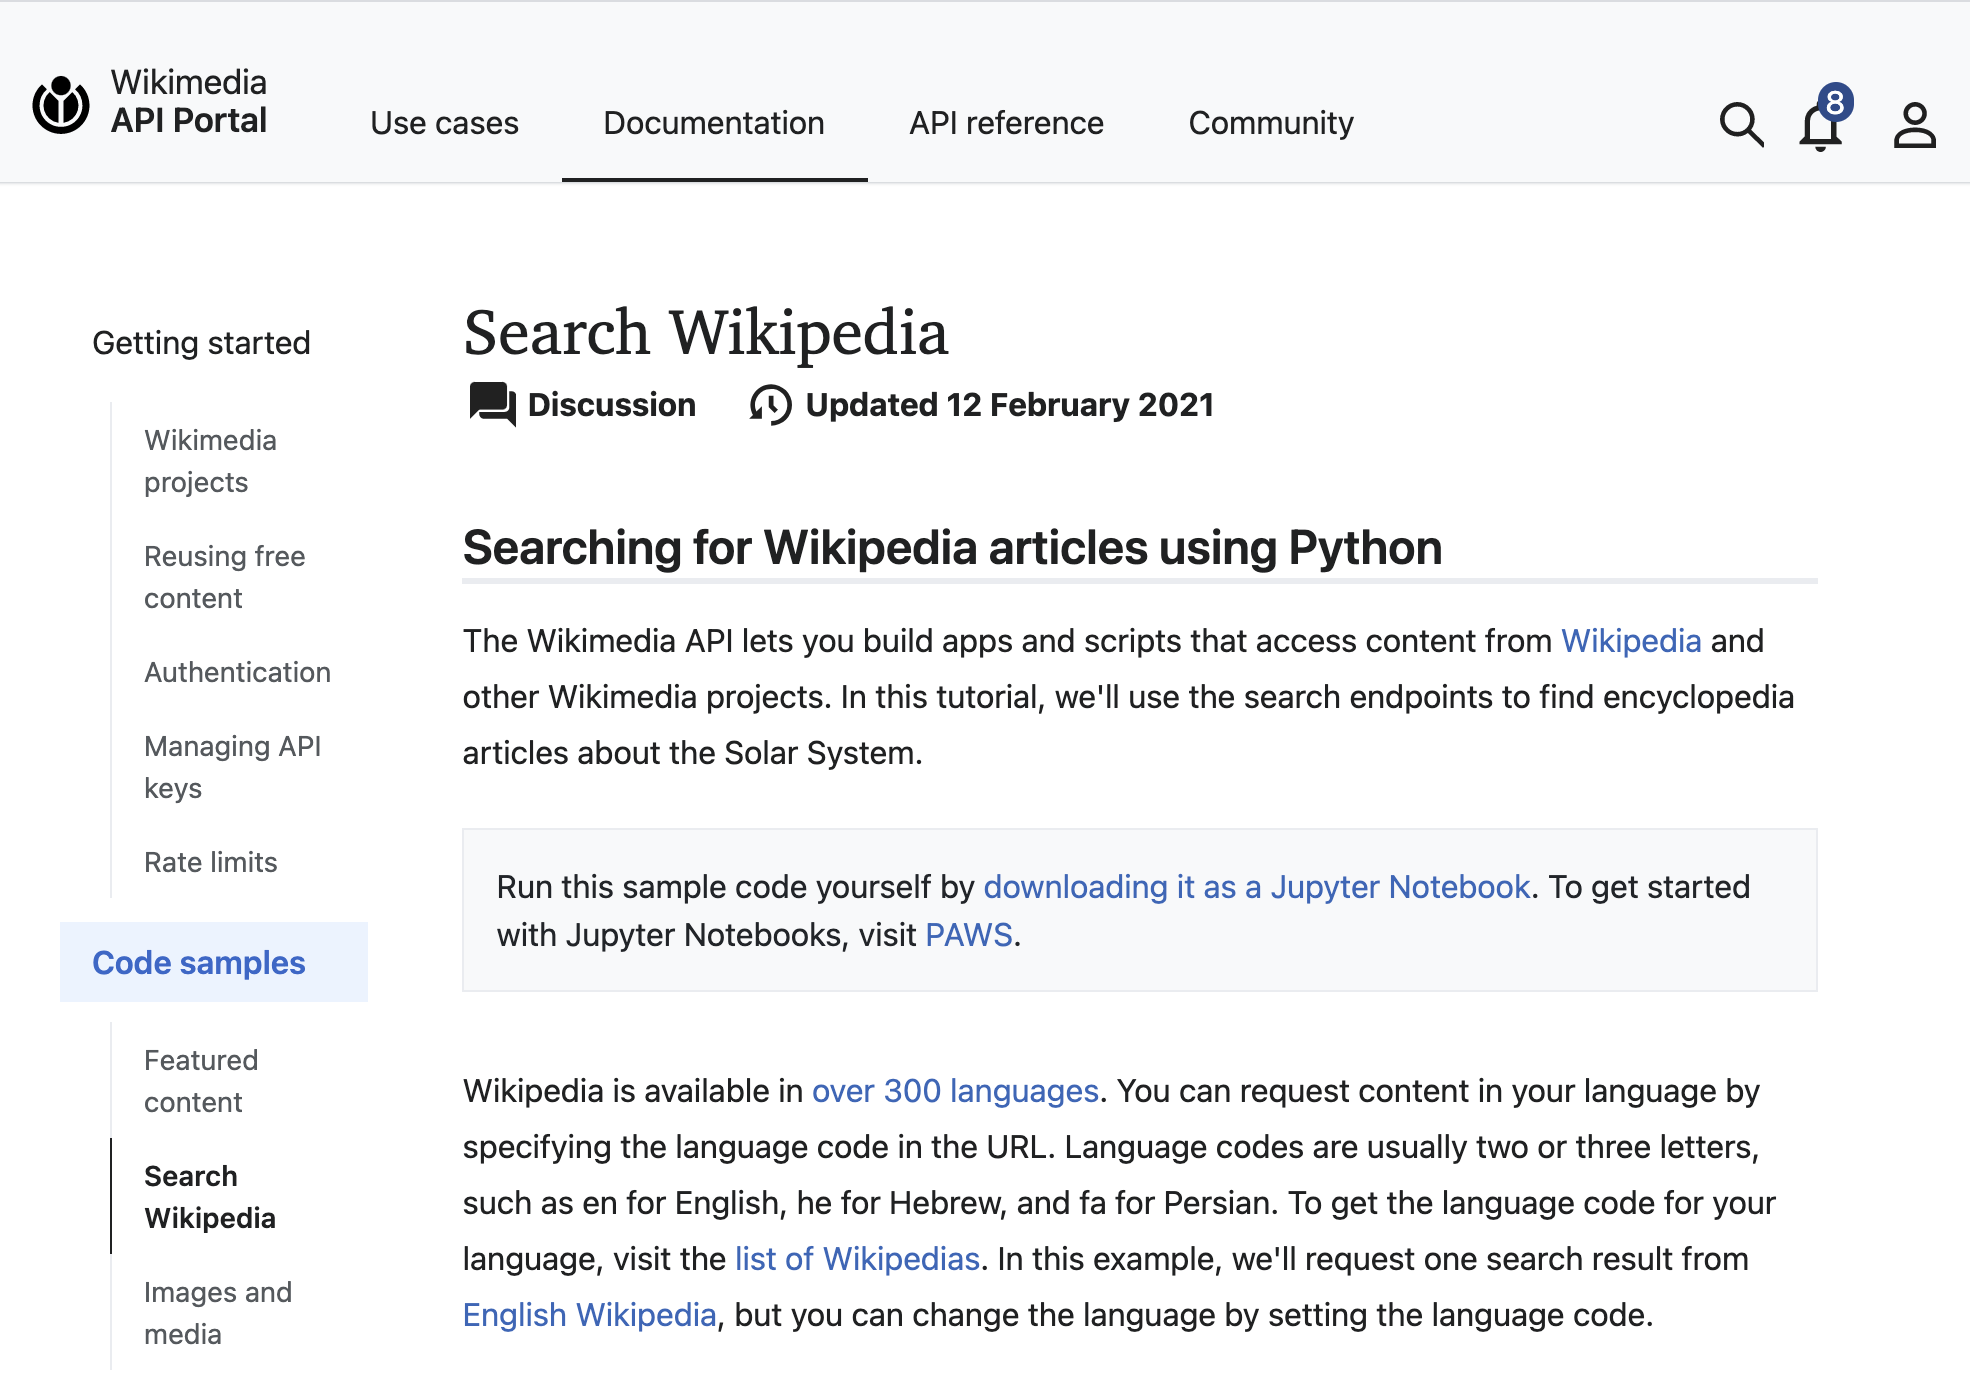The height and width of the screenshot is (1376, 1970).
Task: Open Managing API keys in the sidebar
Action: click(232, 767)
